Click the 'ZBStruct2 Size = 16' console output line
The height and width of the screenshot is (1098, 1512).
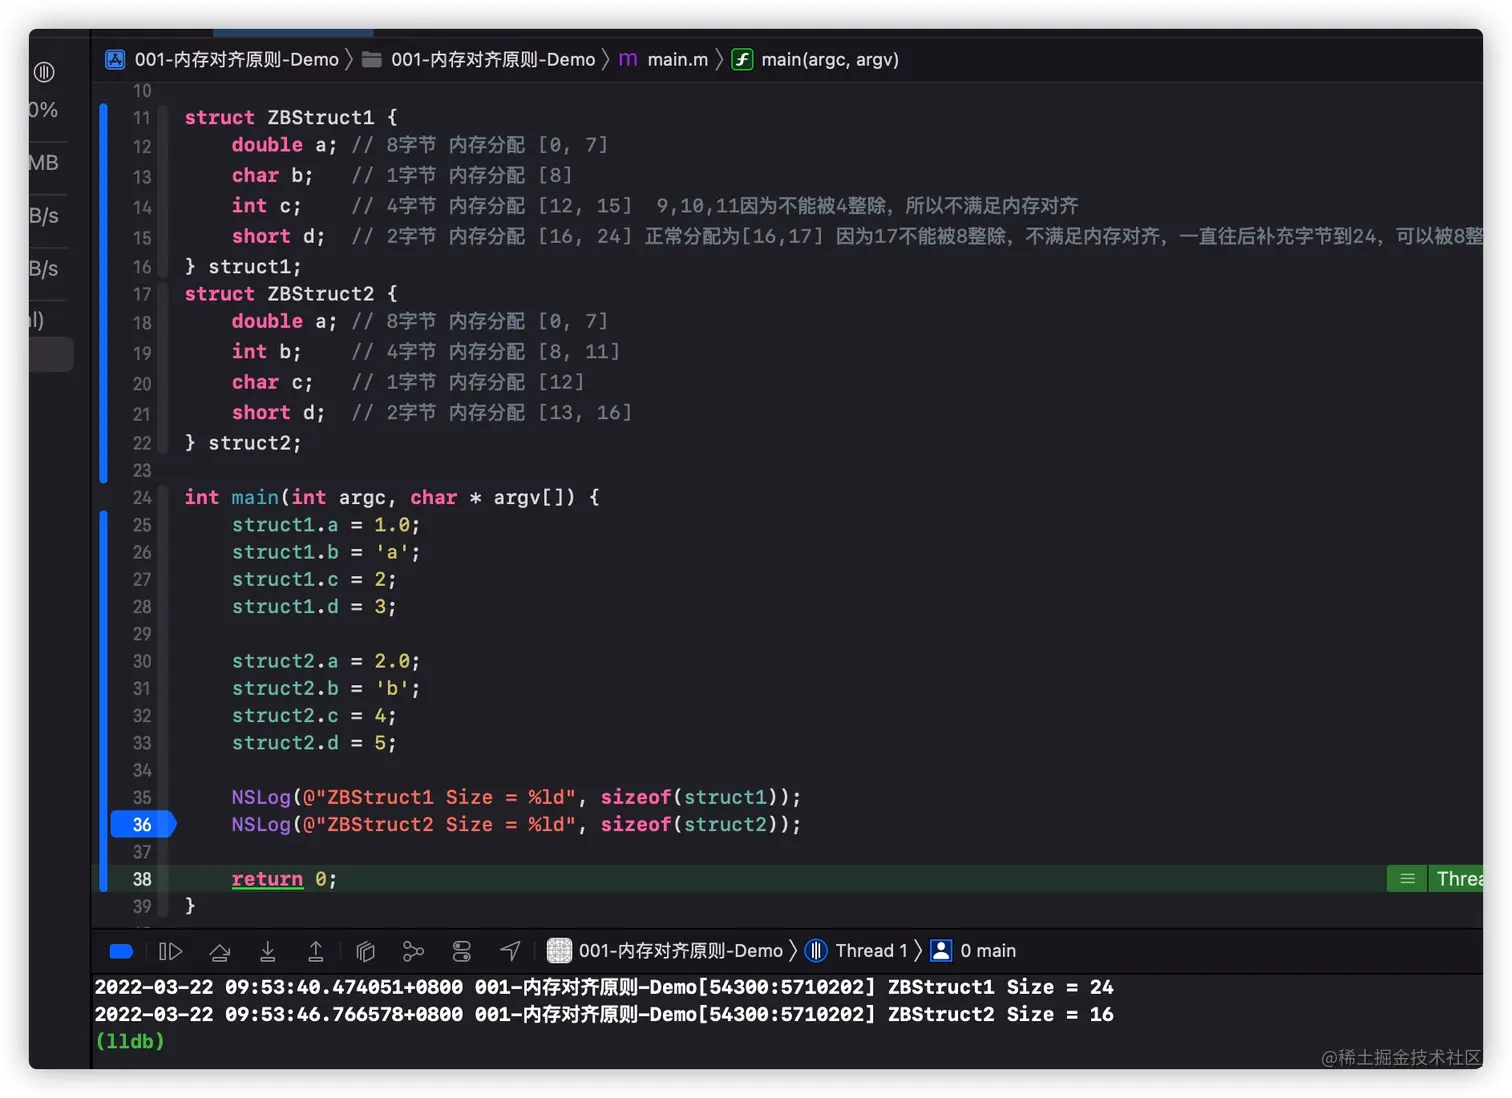coord(604,1014)
